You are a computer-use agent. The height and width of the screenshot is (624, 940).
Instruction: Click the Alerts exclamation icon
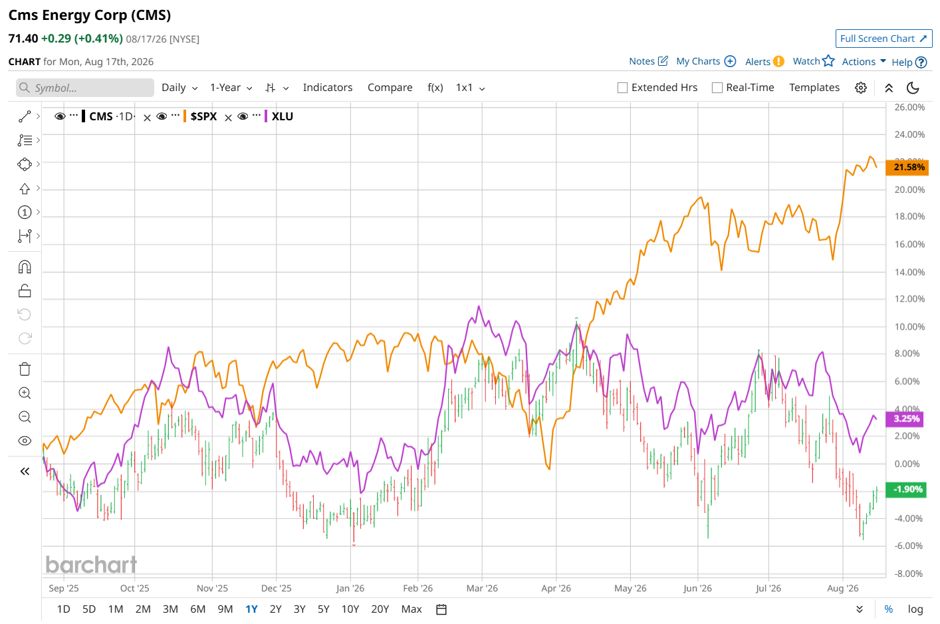[778, 61]
